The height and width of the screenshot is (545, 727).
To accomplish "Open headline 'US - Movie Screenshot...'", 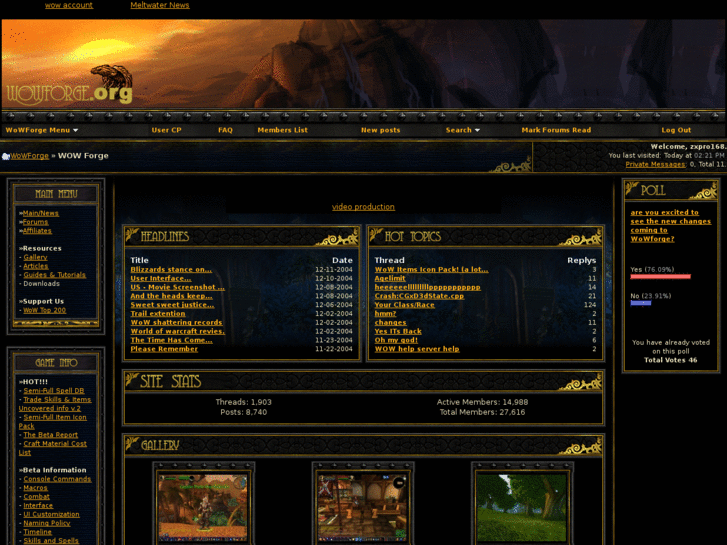I will coord(178,287).
